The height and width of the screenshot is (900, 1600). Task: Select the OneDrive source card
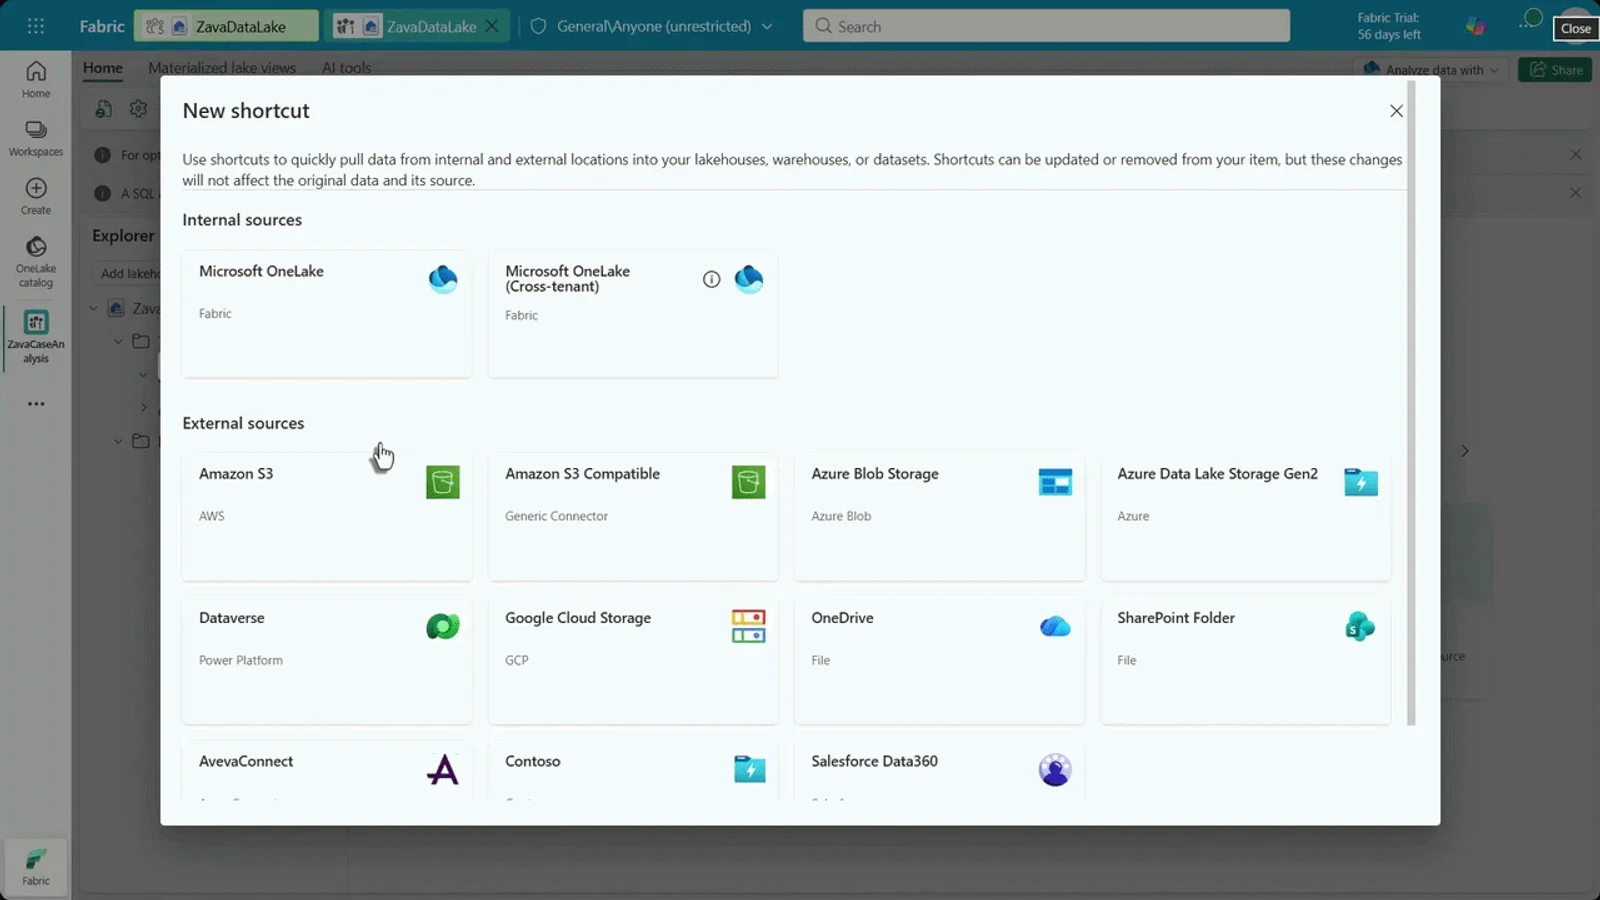pos(939,661)
